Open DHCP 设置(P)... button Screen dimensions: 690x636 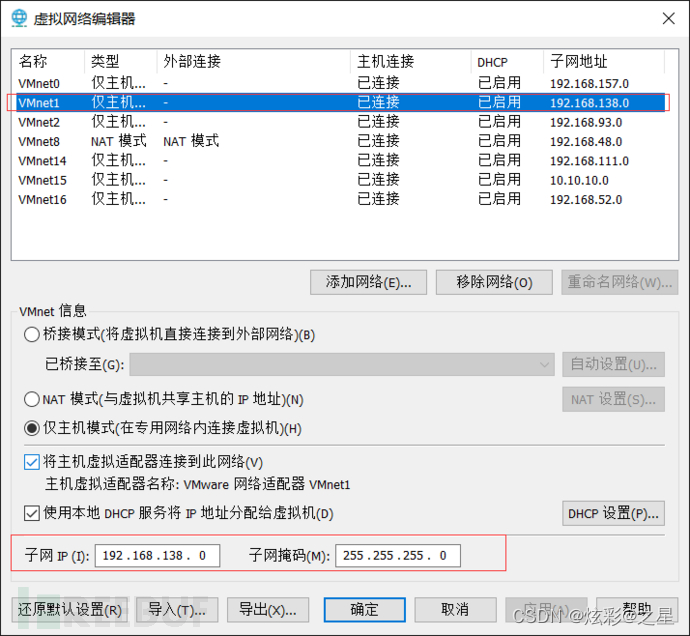[x=613, y=513]
